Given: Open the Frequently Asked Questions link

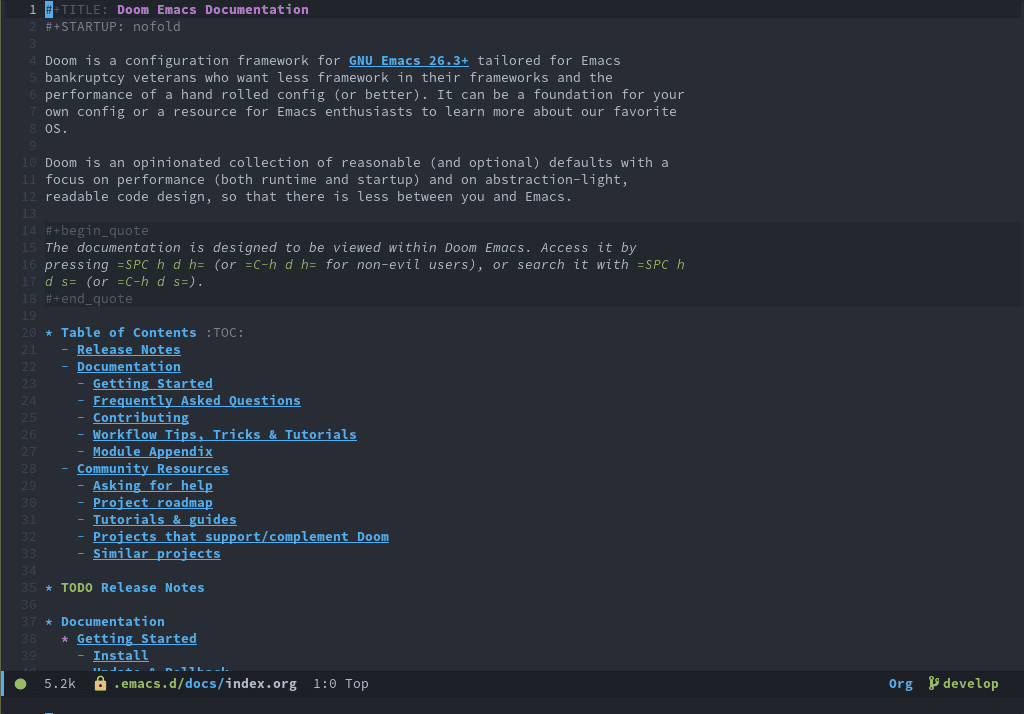Looking at the screenshot, I should click(196, 401).
